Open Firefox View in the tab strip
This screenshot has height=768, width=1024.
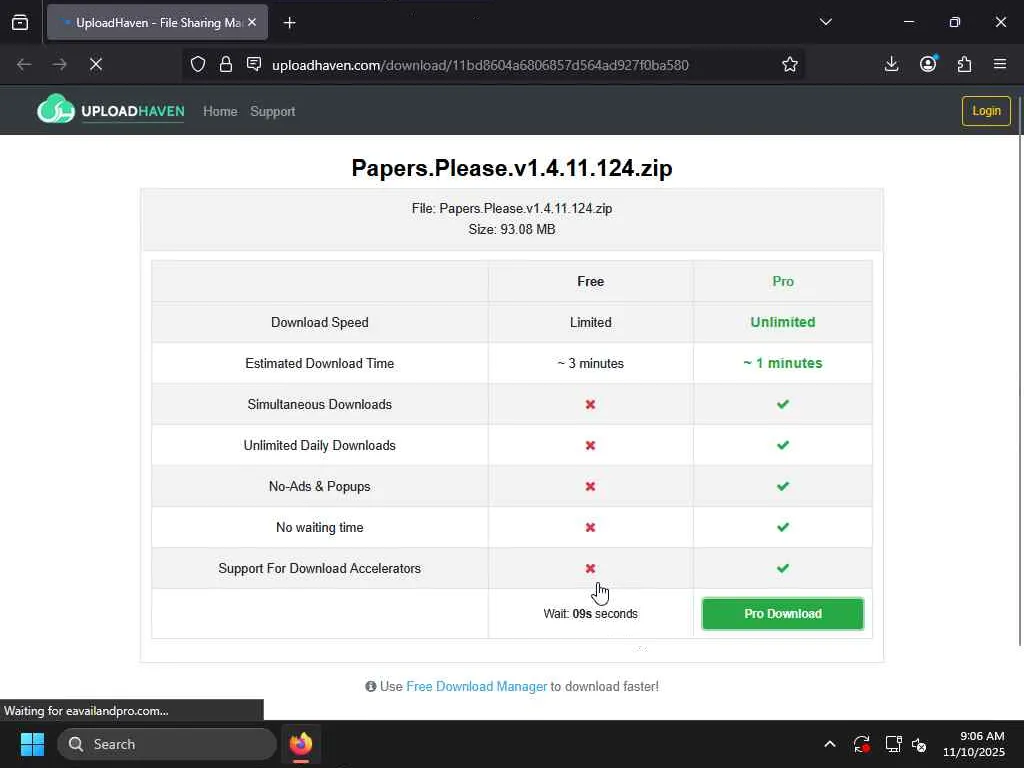pyautogui.click(x=20, y=22)
